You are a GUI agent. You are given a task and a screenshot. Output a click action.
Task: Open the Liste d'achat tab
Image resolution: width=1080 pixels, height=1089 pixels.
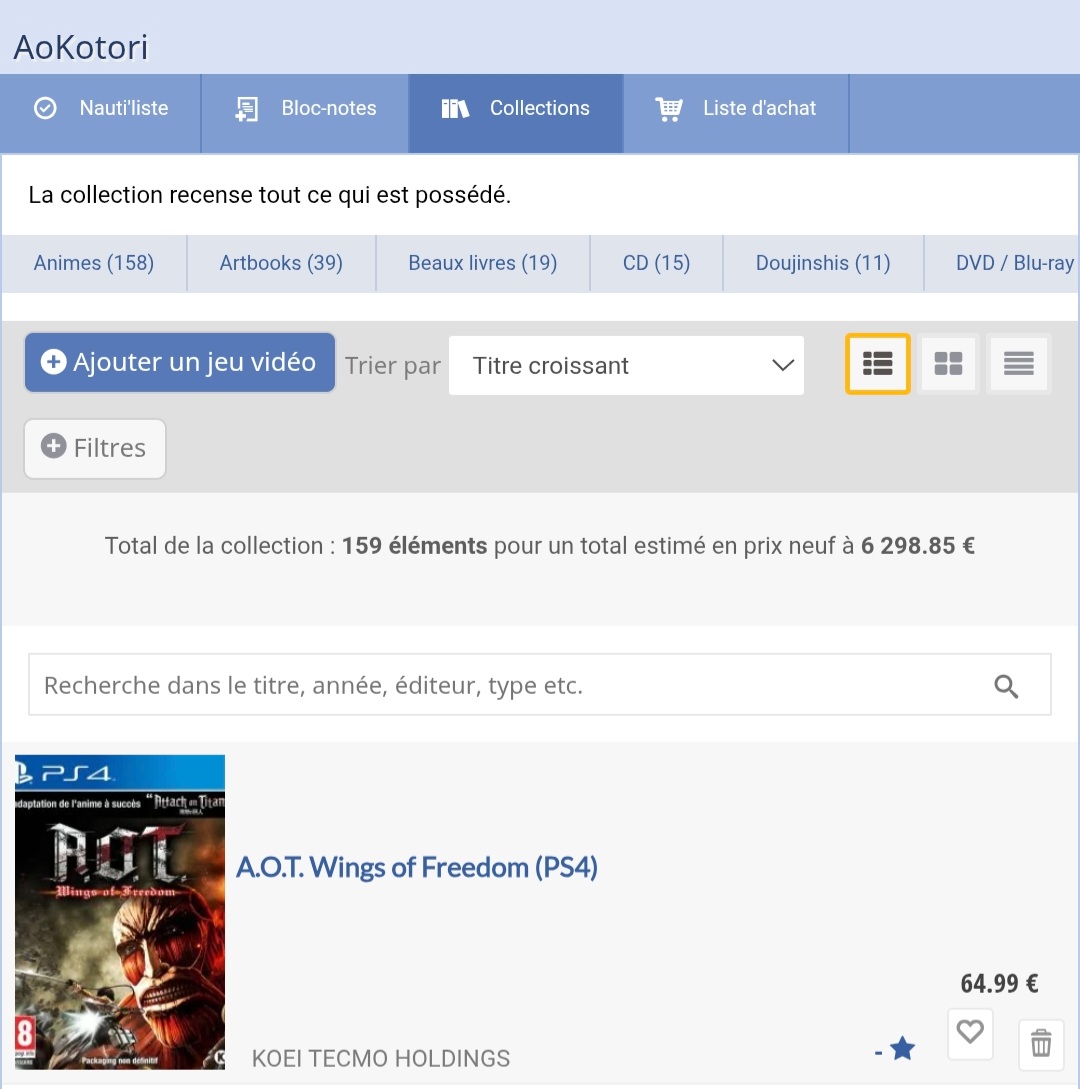736,113
